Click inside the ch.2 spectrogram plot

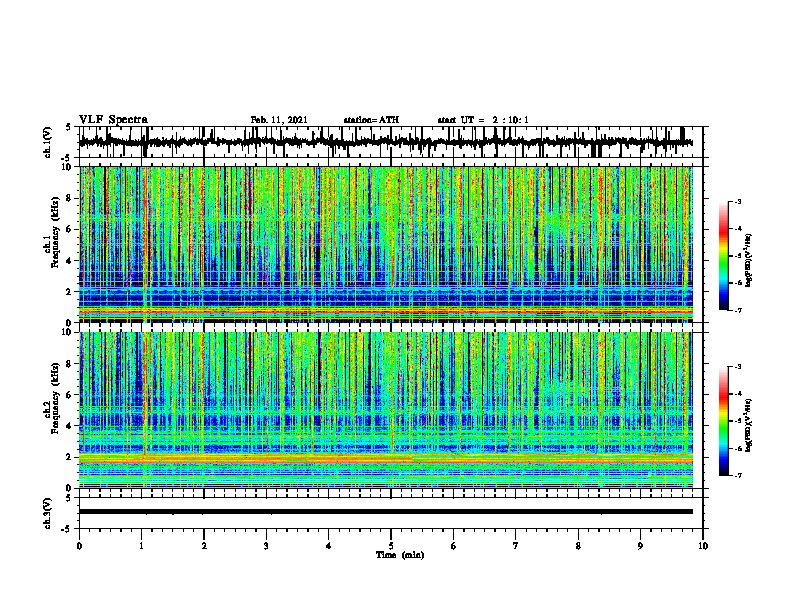pos(385,410)
